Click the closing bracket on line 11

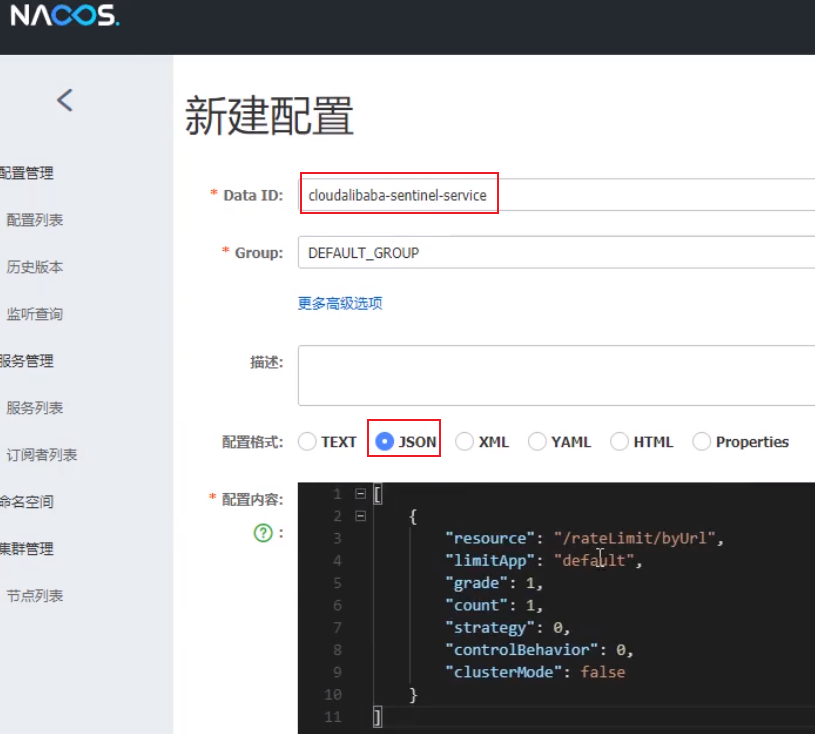point(378,717)
